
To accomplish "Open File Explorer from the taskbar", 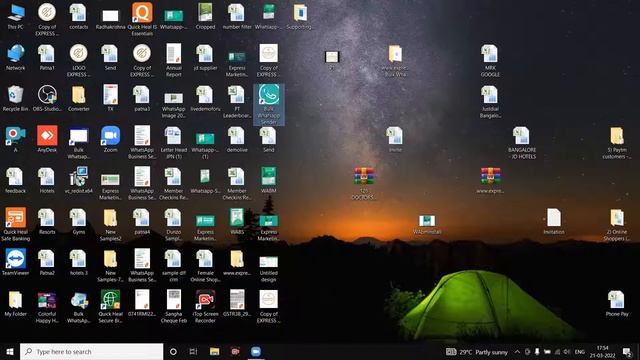I will click(x=214, y=351).
